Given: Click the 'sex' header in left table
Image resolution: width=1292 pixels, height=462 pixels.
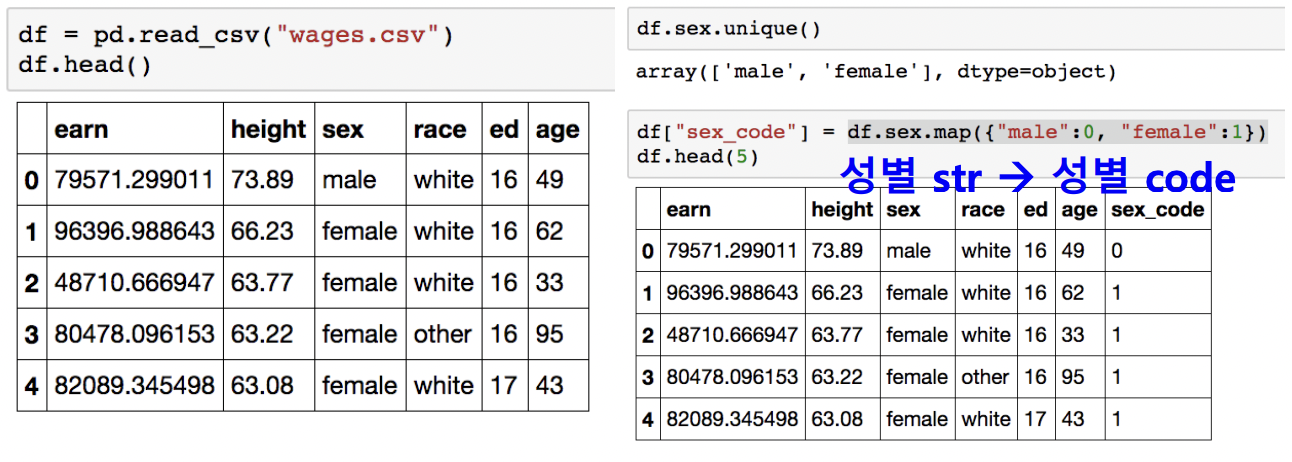Looking at the screenshot, I should (x=343, y=130).
